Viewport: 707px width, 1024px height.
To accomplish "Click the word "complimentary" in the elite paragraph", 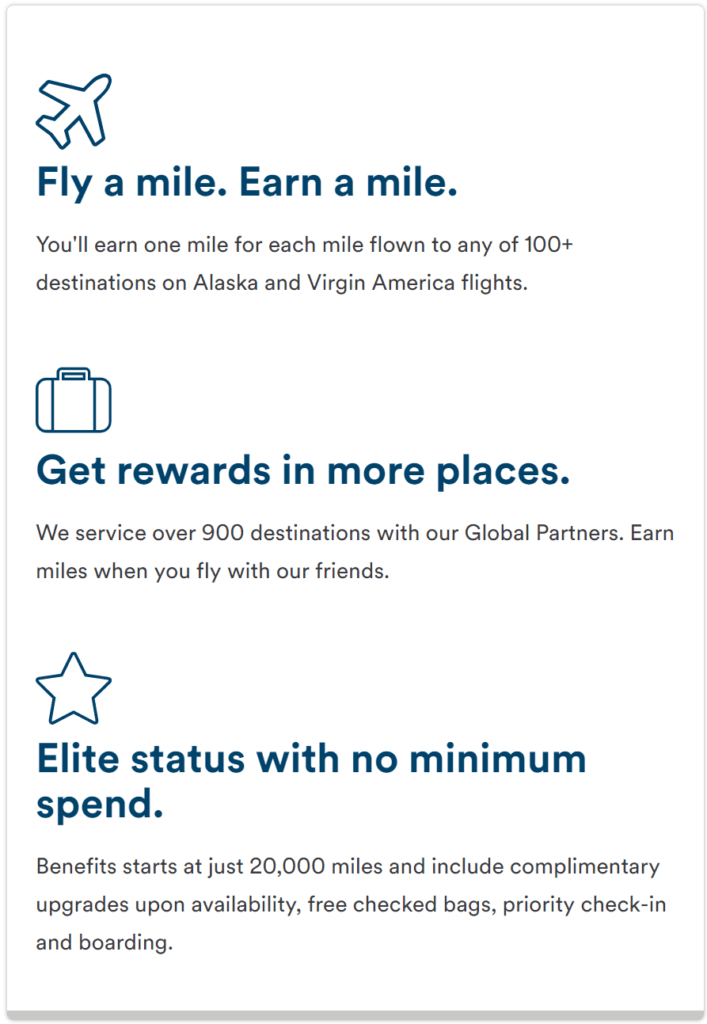I will tap(585, 867).
